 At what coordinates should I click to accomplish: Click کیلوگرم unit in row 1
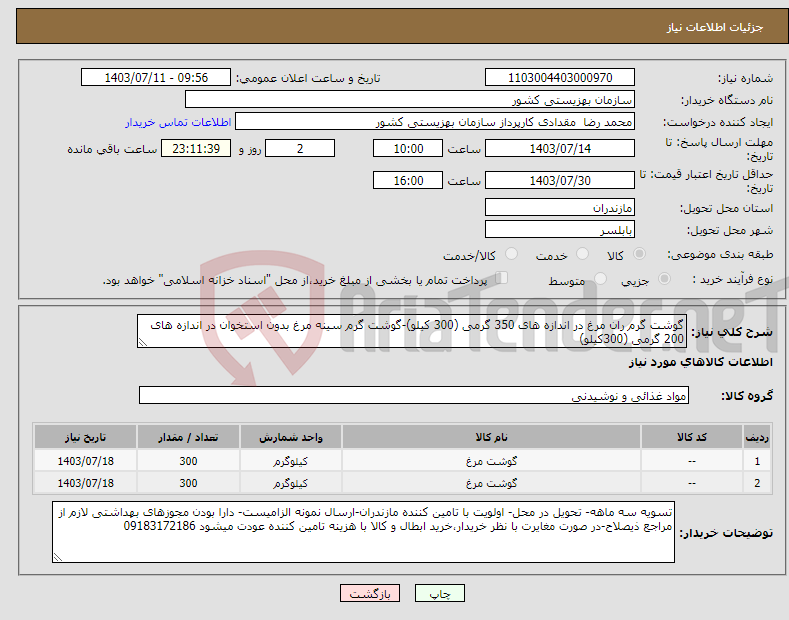[x=290, y=461]
